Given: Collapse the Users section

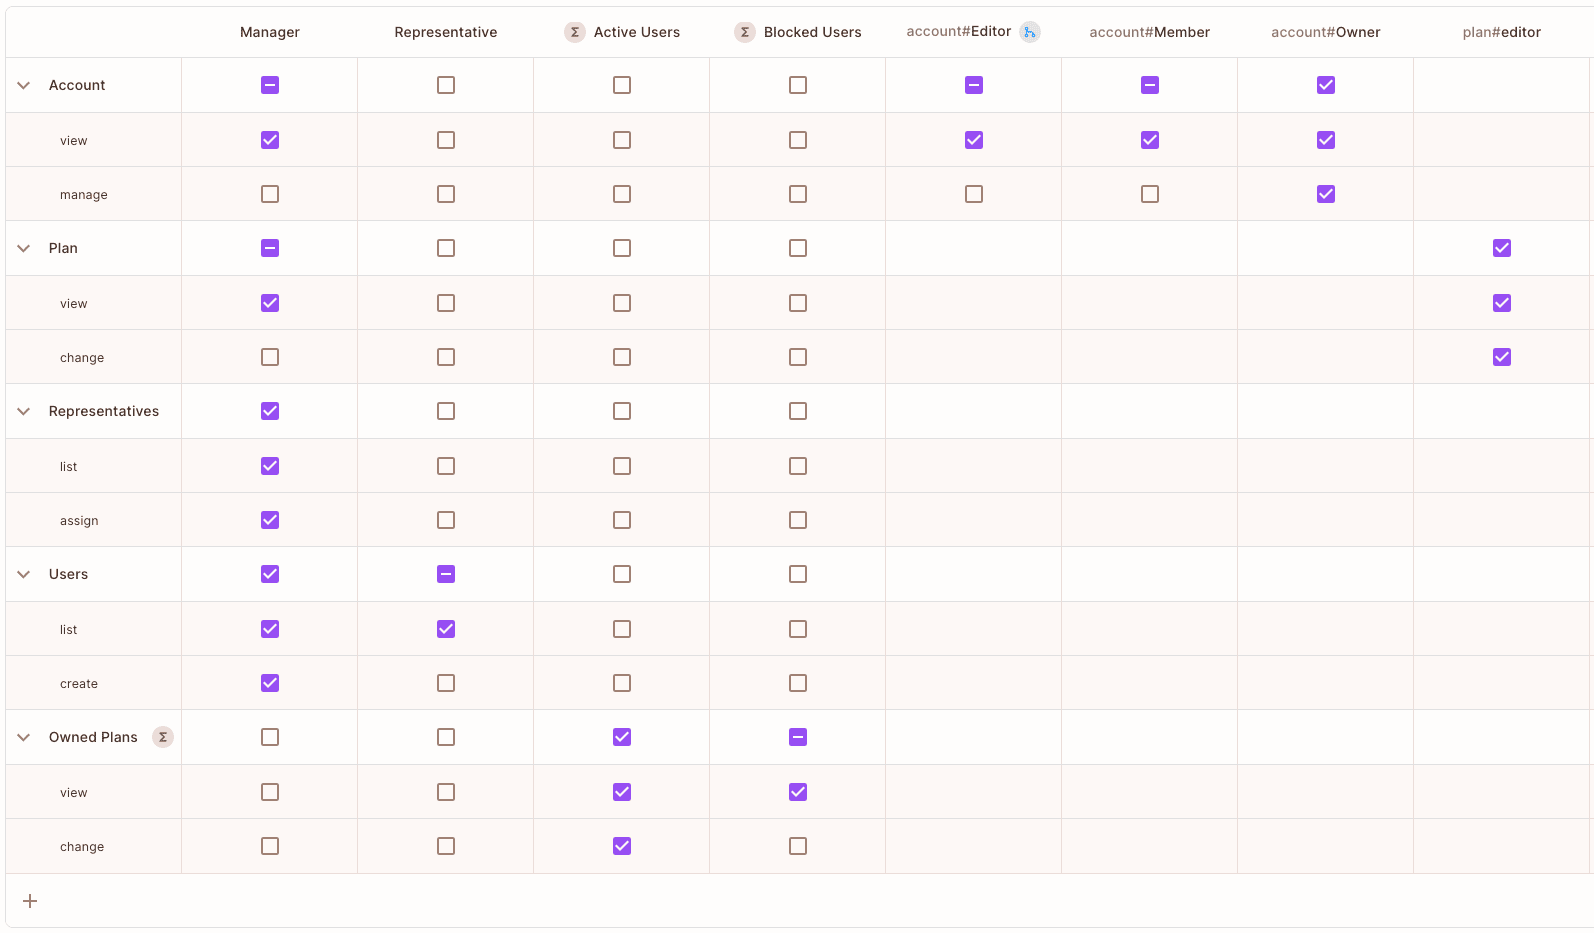Looking at the screenshot, I should [23, 574].
